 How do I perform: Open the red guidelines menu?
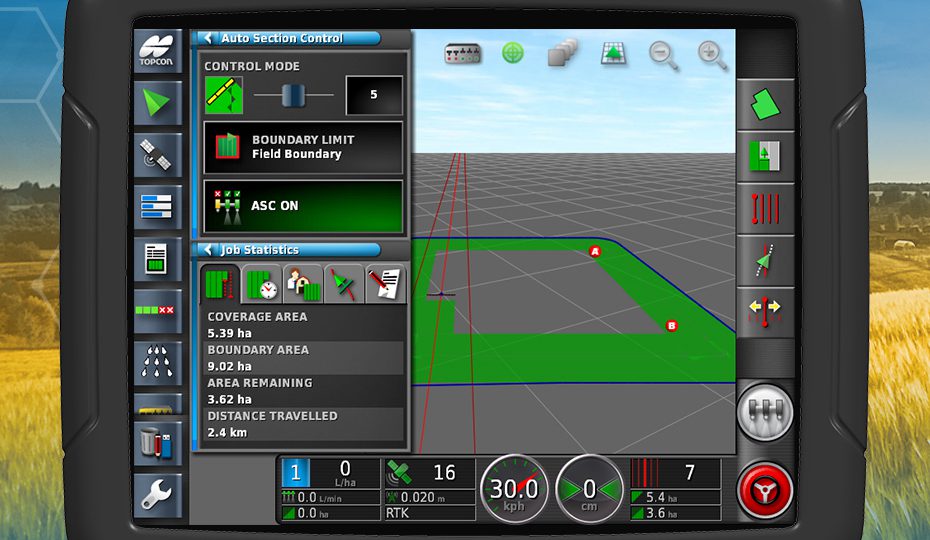point(765,209)
